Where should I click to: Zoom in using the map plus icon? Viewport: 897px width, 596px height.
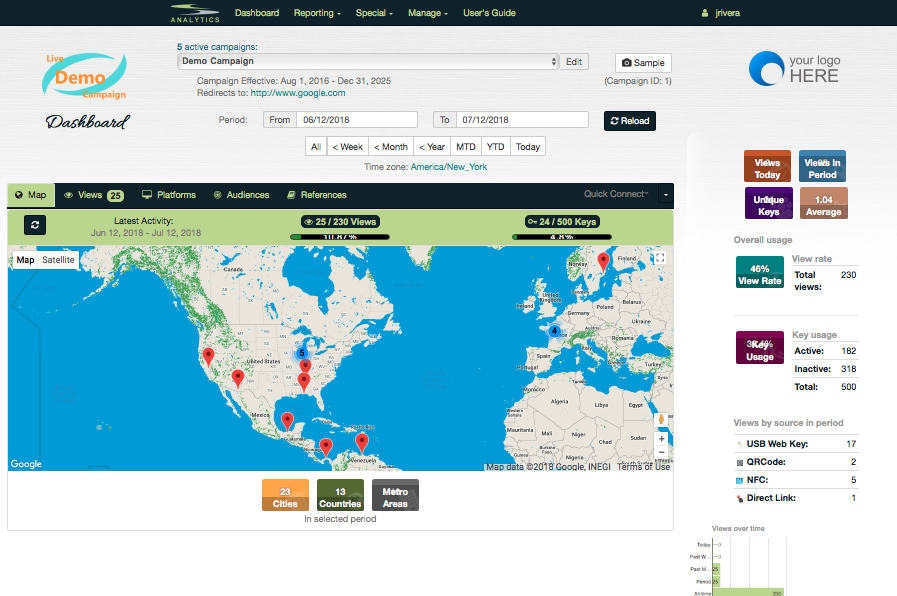(661, 438)
